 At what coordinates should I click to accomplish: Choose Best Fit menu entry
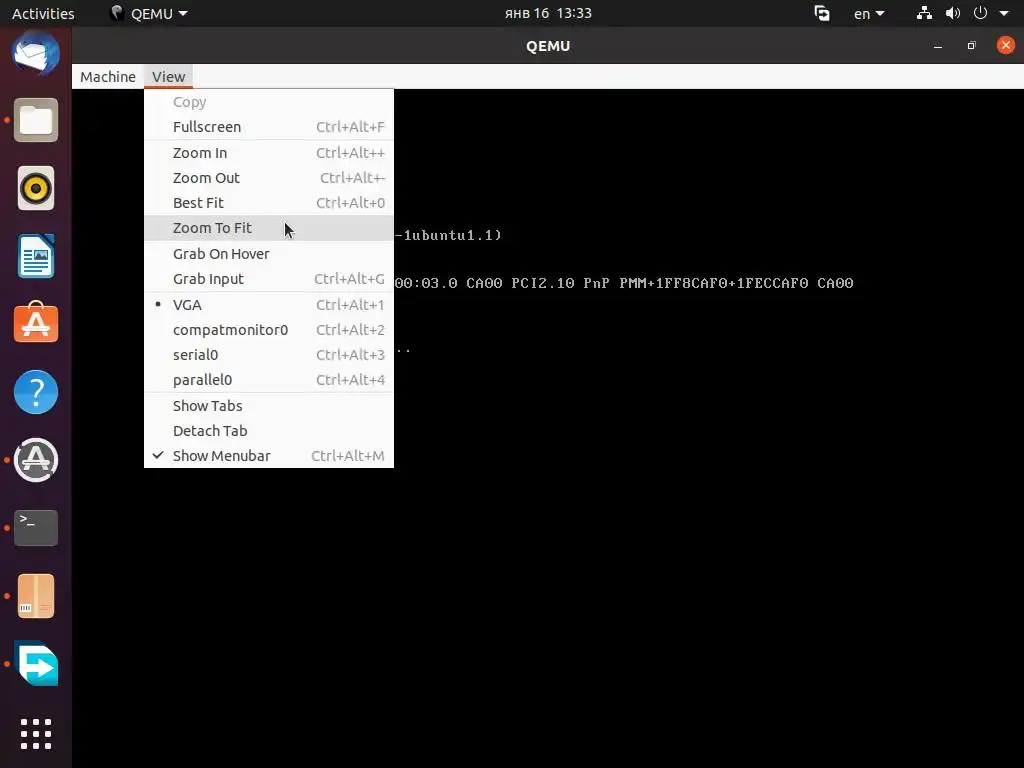(268, 202)
